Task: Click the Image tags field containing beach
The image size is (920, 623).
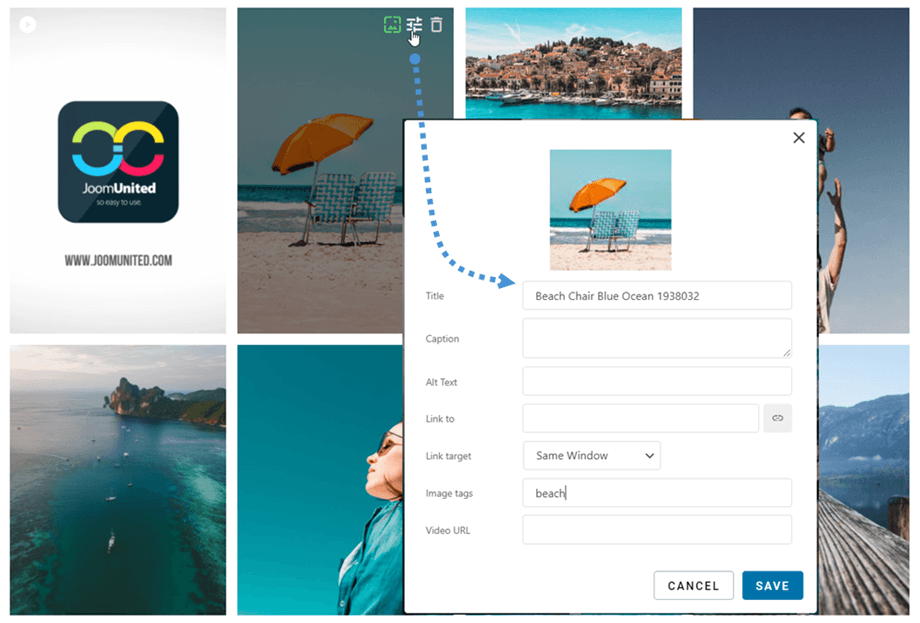Action: pyautogui.click(x=656, y=493)
